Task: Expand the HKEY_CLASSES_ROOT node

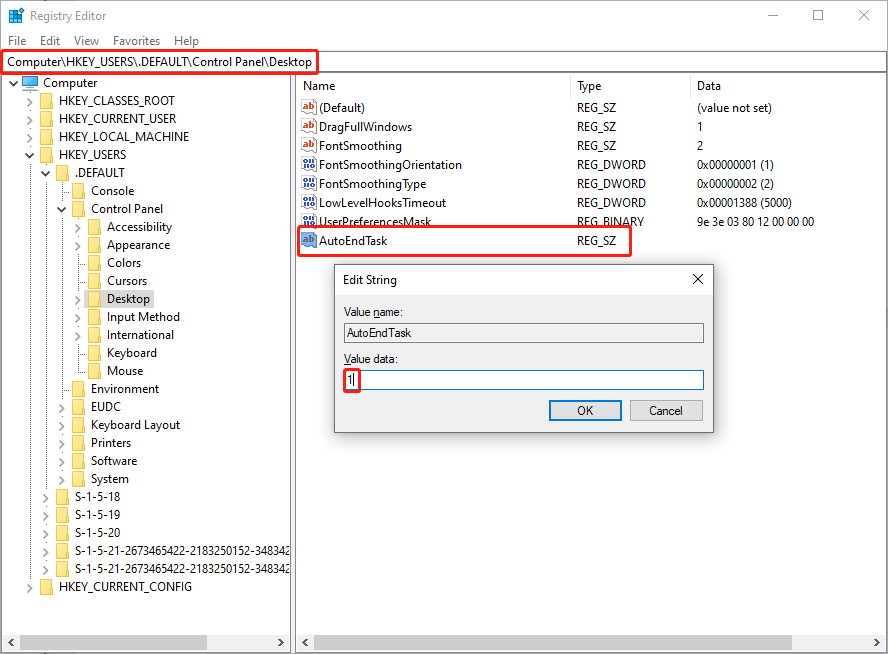Action: tap(29, 101)
